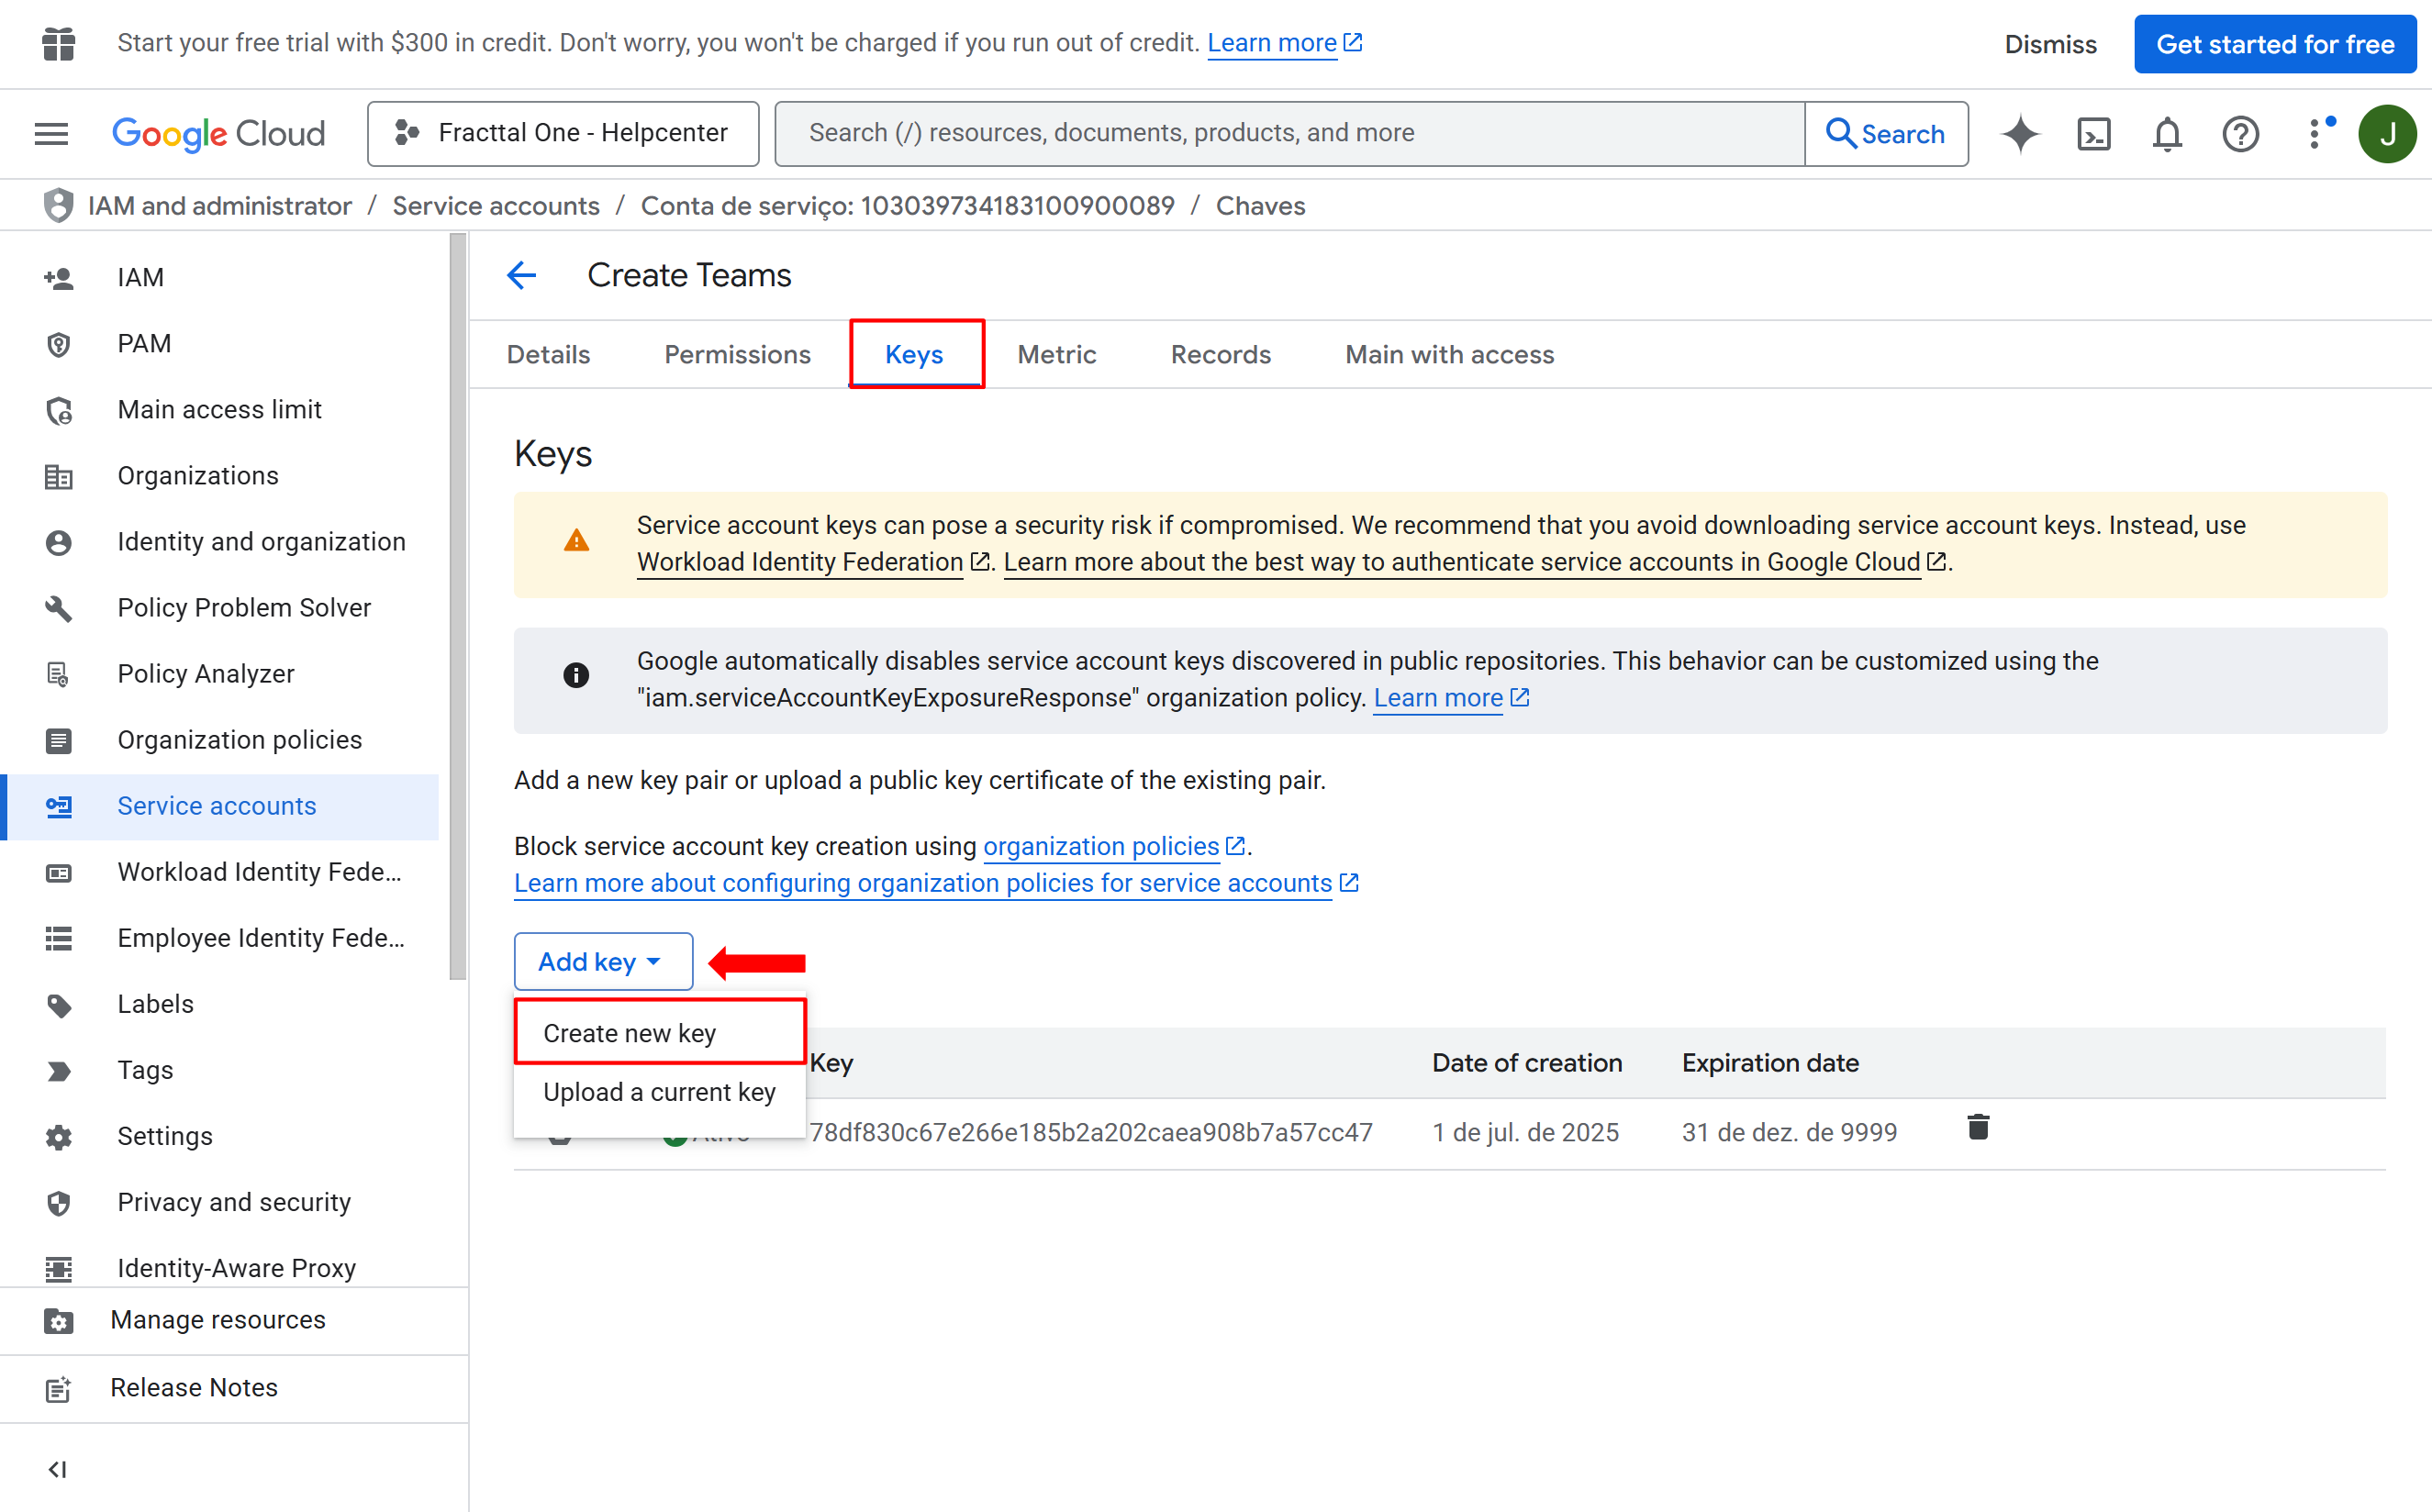Switch to the Permissions tab

pos(737,354)
